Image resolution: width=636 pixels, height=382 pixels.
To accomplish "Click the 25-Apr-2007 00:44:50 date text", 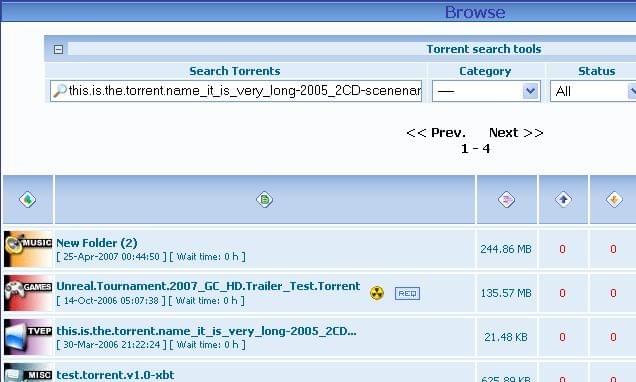I will click(x=111, y=257).
